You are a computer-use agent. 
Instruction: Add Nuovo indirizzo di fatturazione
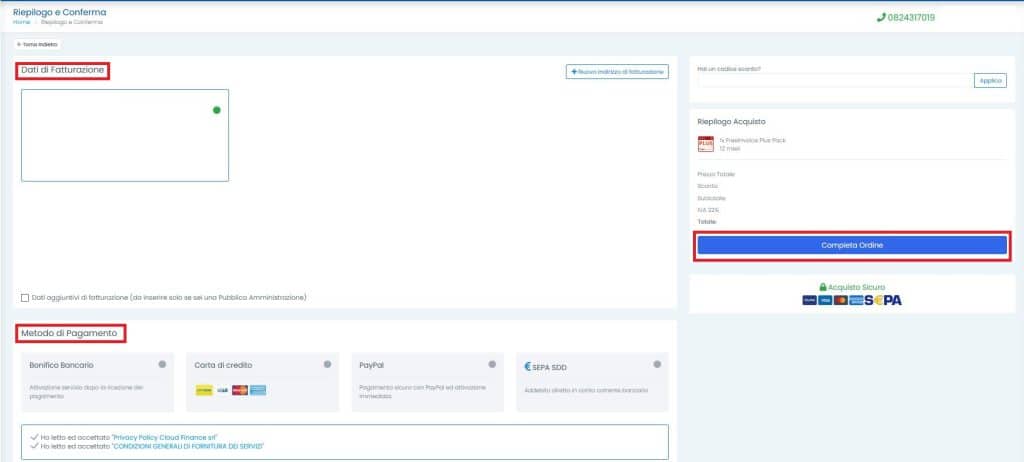tap(617, 72)
